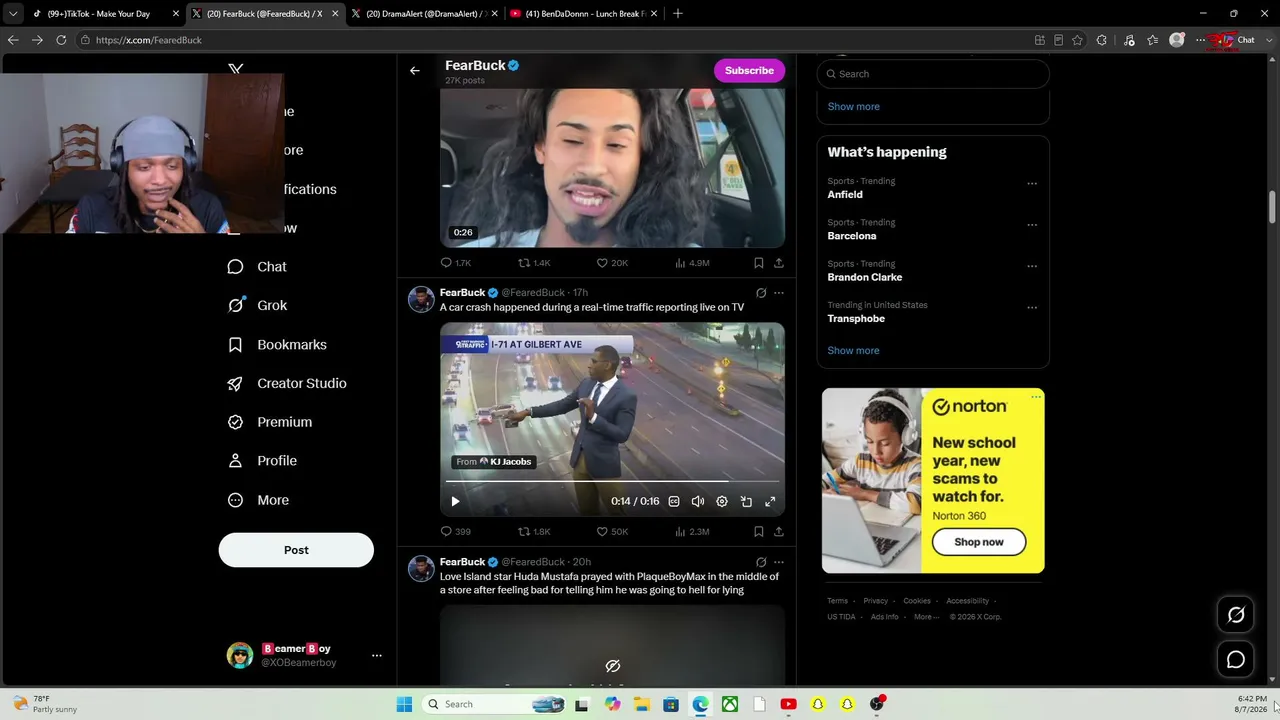
Task: Open the Accessibility footer link
Action: [968, 601]
